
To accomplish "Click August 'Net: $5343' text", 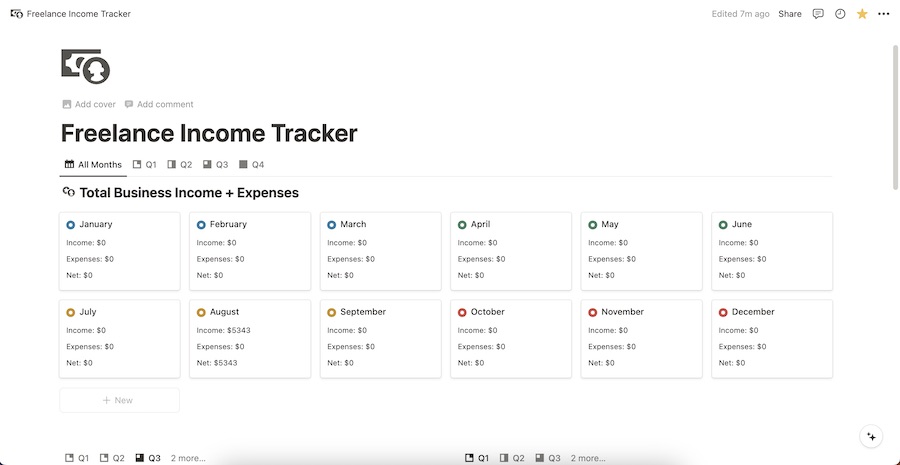I will pyautogui.click(x=217, y=363).
